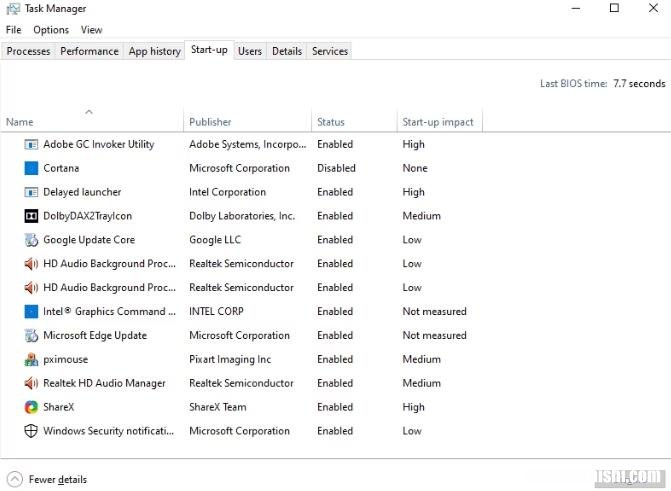
Task: Select the Start-up tab
Action: click(x=209, y=50)
